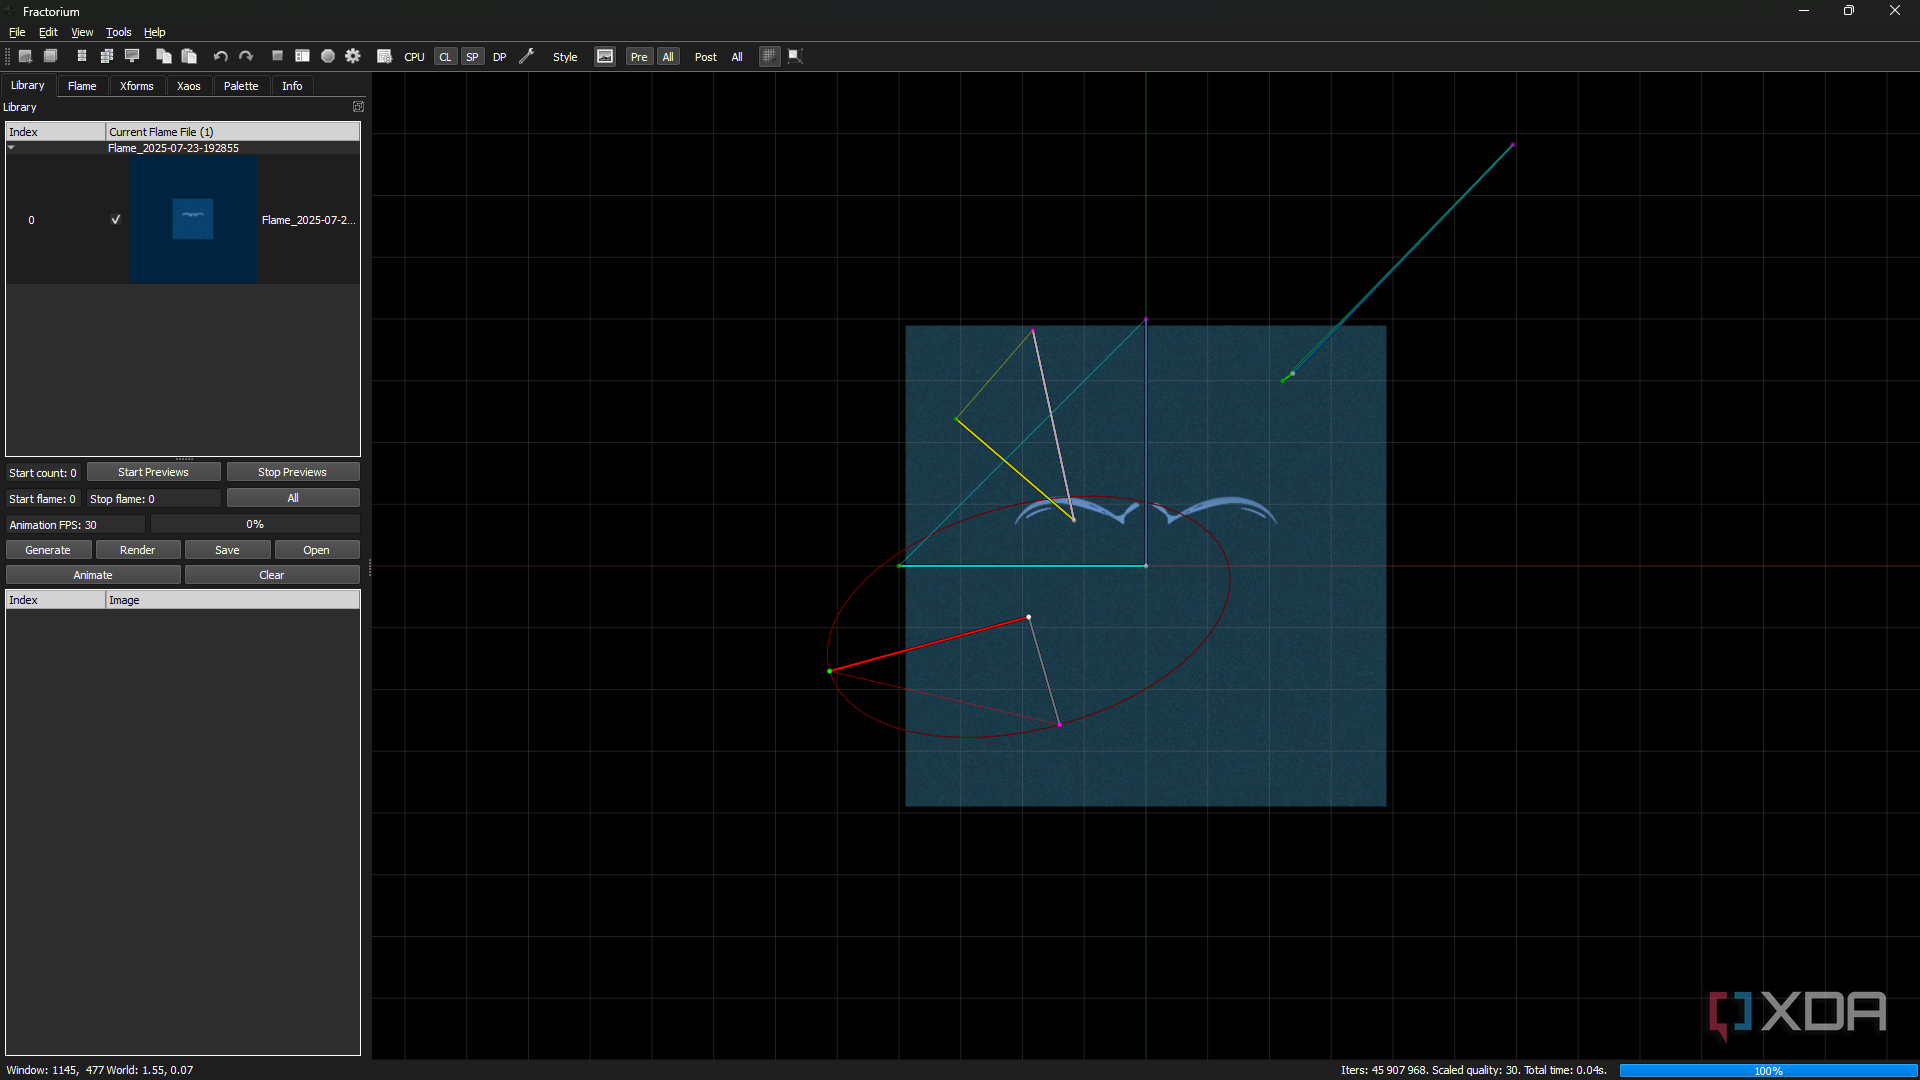This screenshot has width=1920, height=1080.
Task: Click the Animation FPS: 30 field
Action: tap(76, 524)
